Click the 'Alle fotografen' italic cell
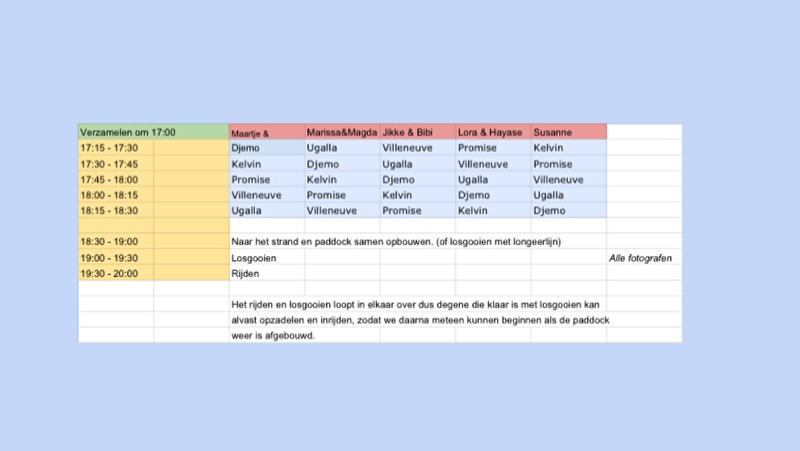 [644, 258]
